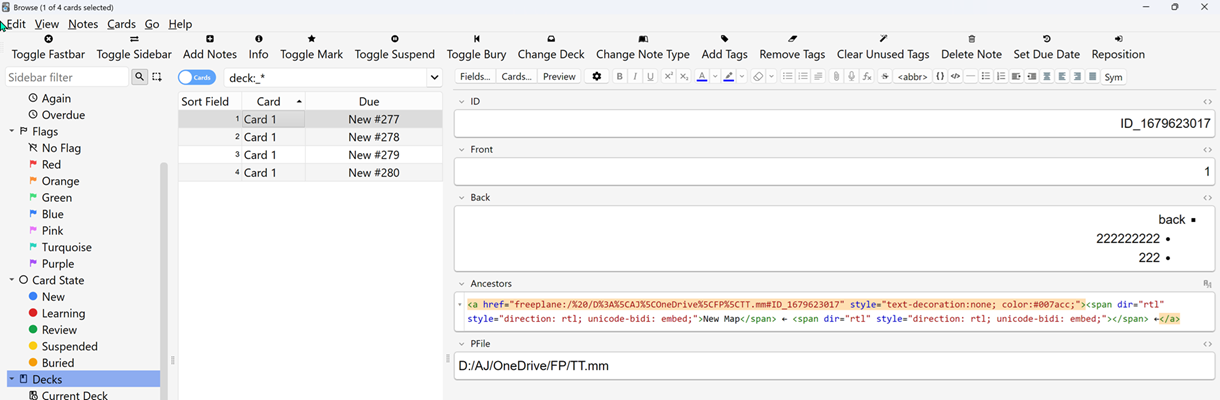Open the Notes menu
The height and width of the screenshot is (400, 1220).
click(82, 24)
